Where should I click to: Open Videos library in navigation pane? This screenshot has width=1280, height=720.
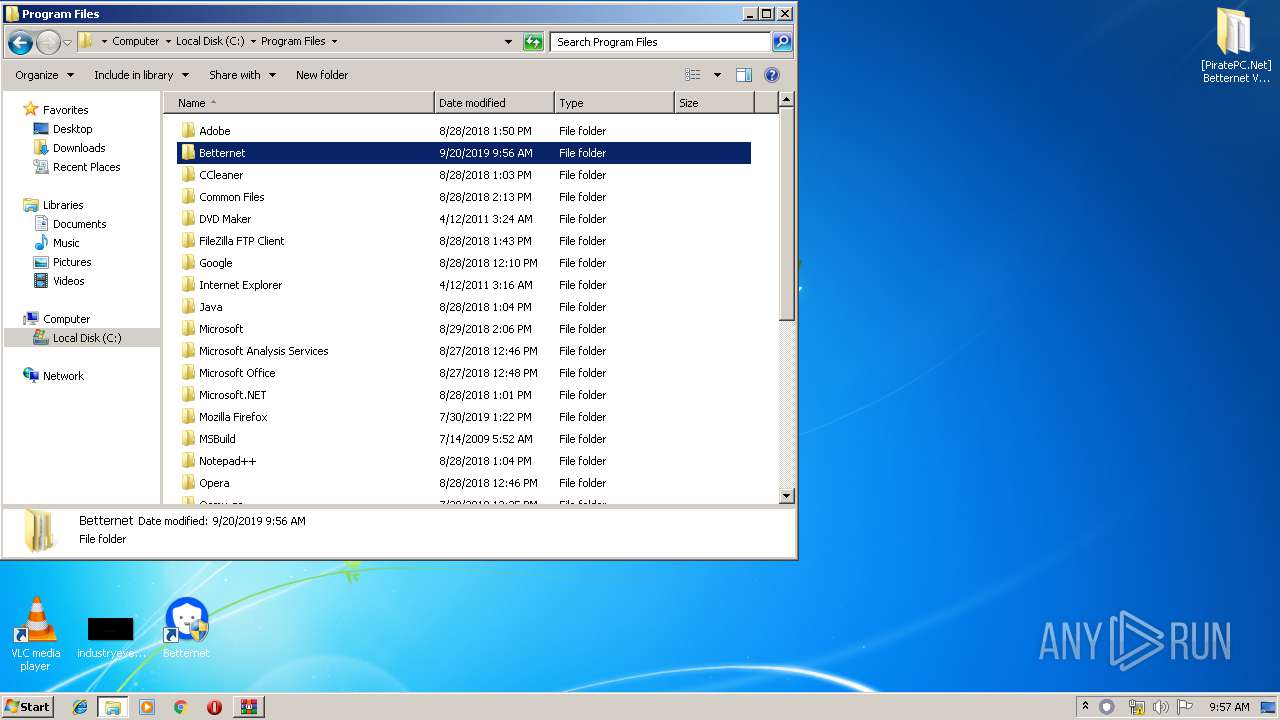coord(68,281)
